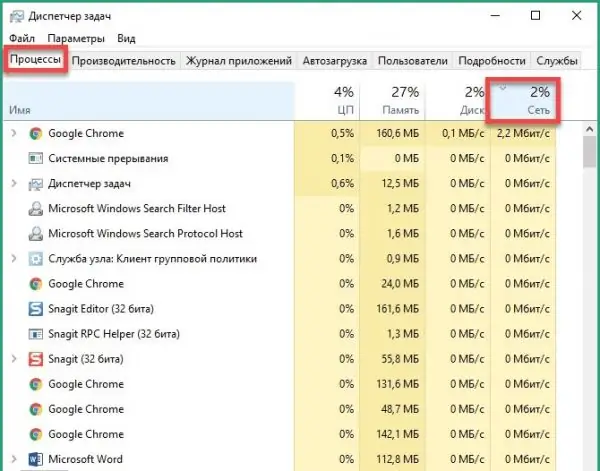Click the Диспетчер задач row icon
The height and width of the screenshot is (471, 600).
coord(36,184)
